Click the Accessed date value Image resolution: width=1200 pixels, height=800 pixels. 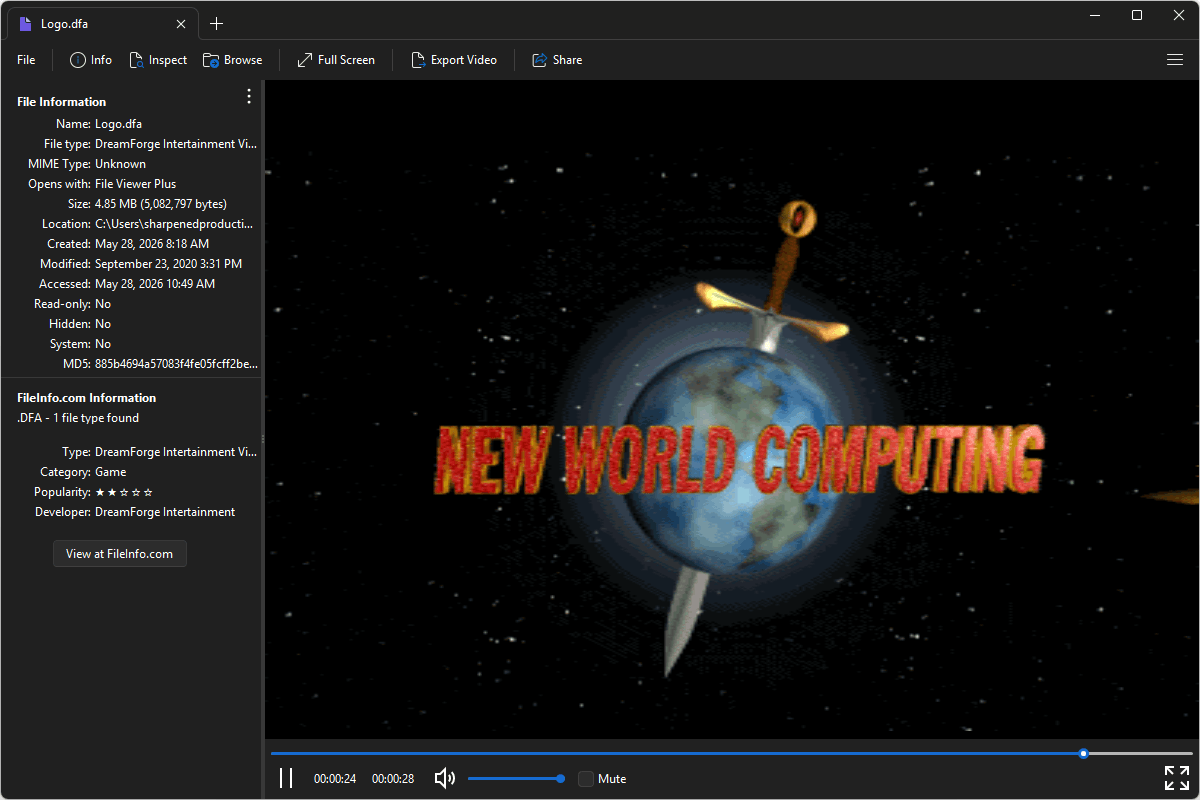pos(155,284)
